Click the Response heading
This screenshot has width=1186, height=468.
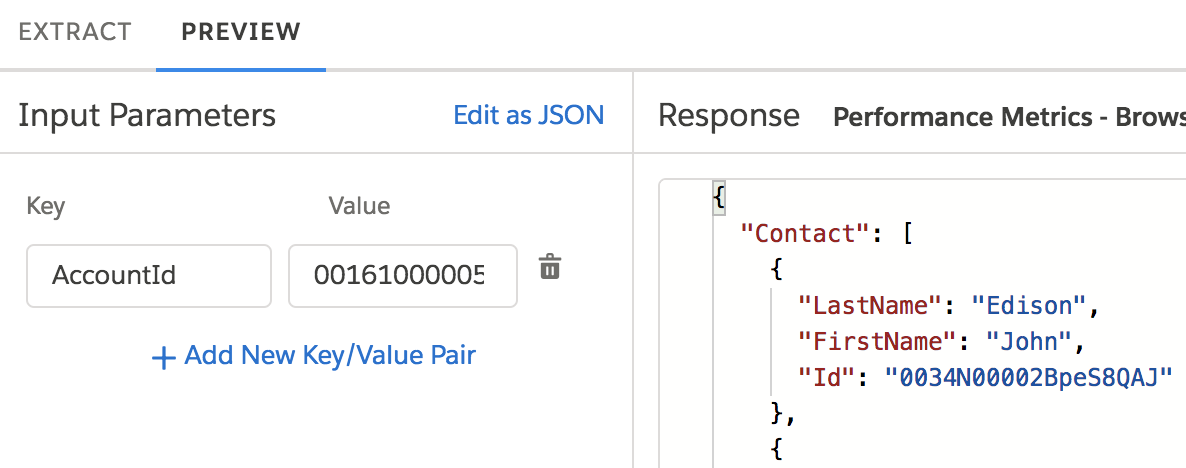[728, 116]
